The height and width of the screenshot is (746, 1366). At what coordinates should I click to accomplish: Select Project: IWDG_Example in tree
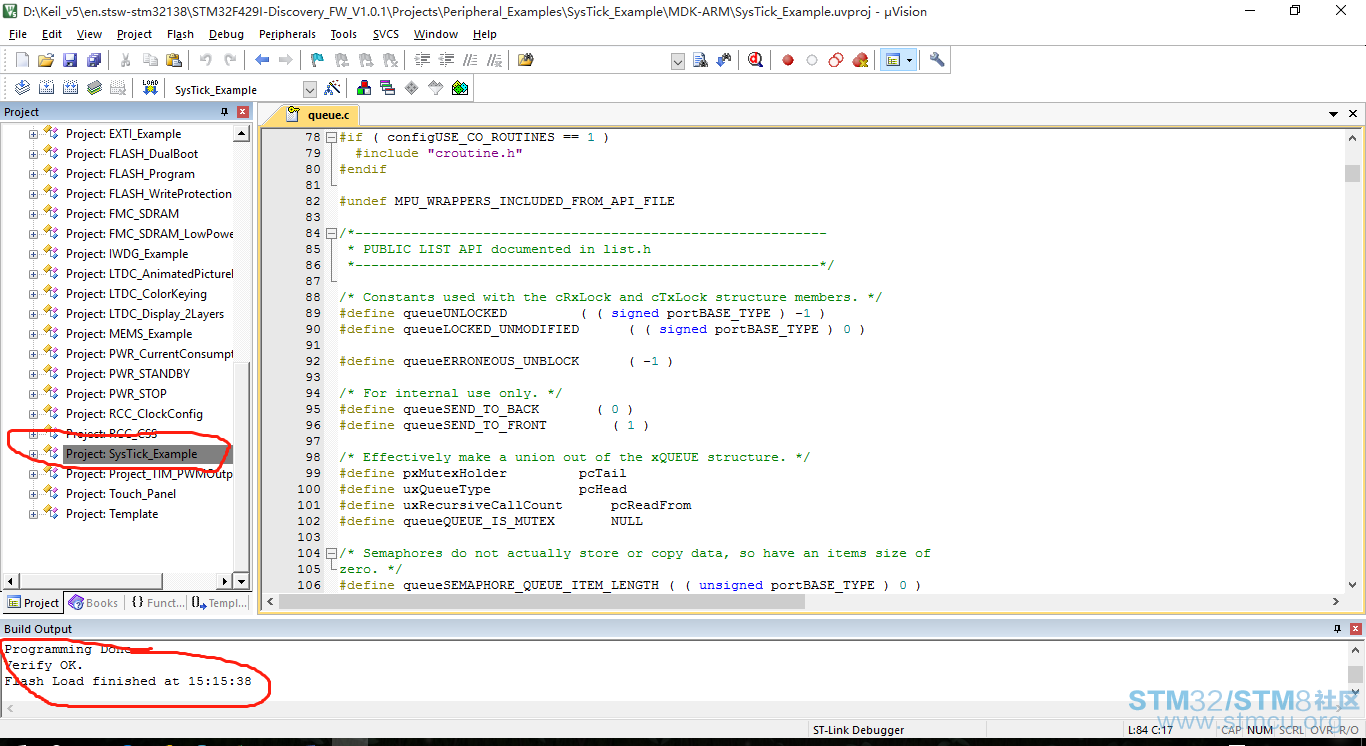[x=127, y=254]
